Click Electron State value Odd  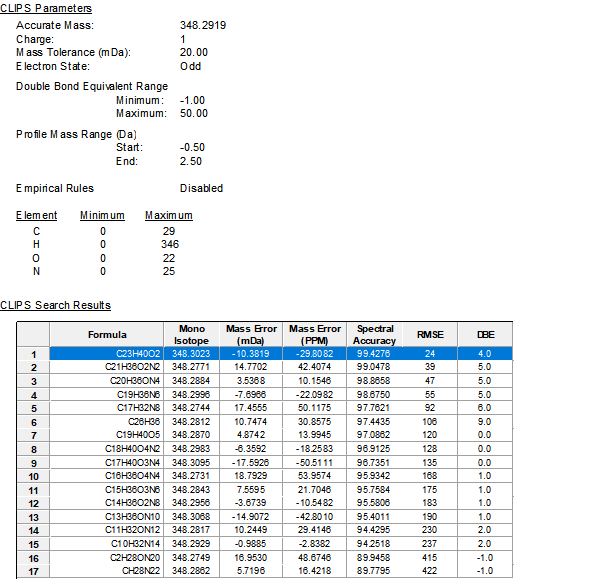(190, 66)
